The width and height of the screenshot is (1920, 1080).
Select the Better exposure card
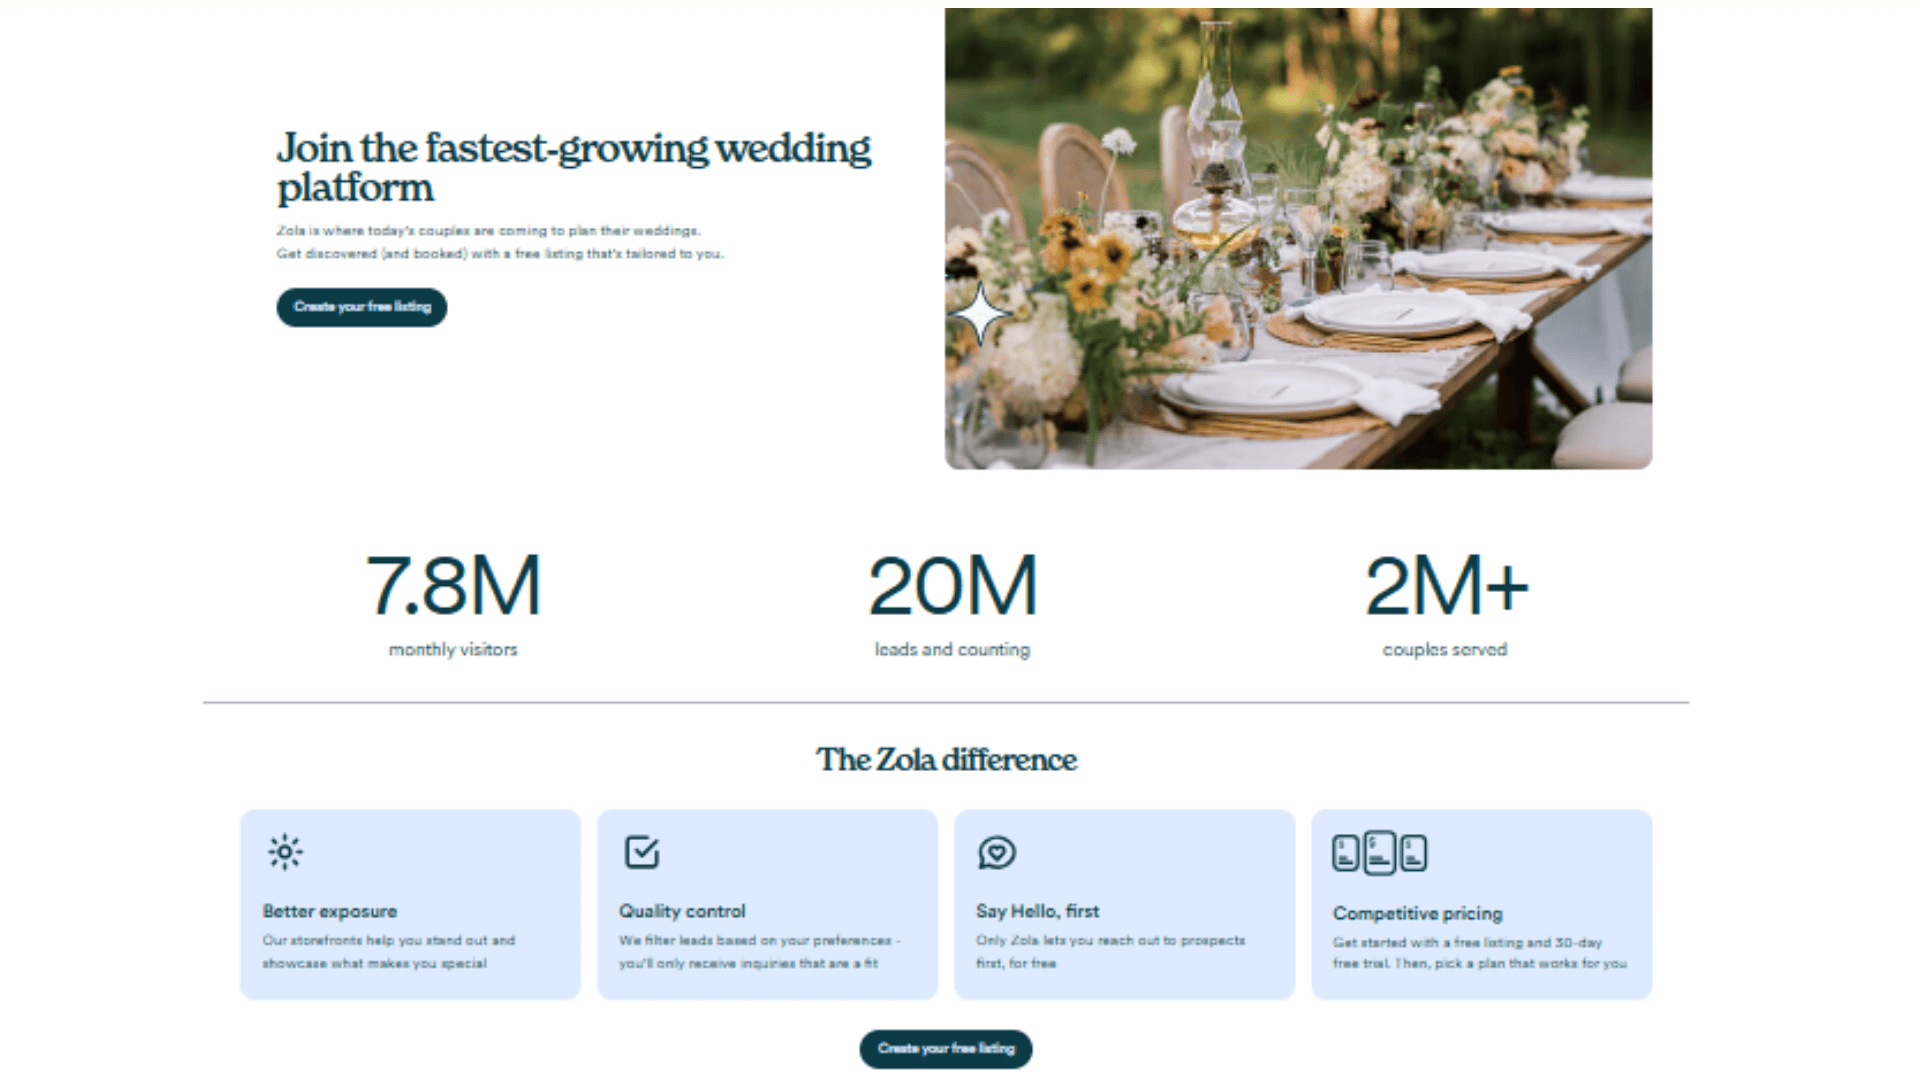click(x=410, y=905)
